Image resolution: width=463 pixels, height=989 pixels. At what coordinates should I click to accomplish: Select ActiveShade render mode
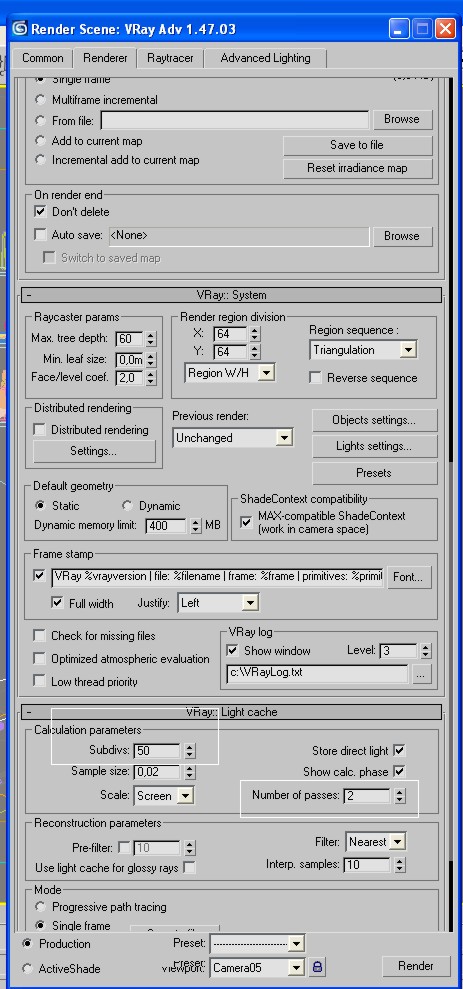[27, 968]
